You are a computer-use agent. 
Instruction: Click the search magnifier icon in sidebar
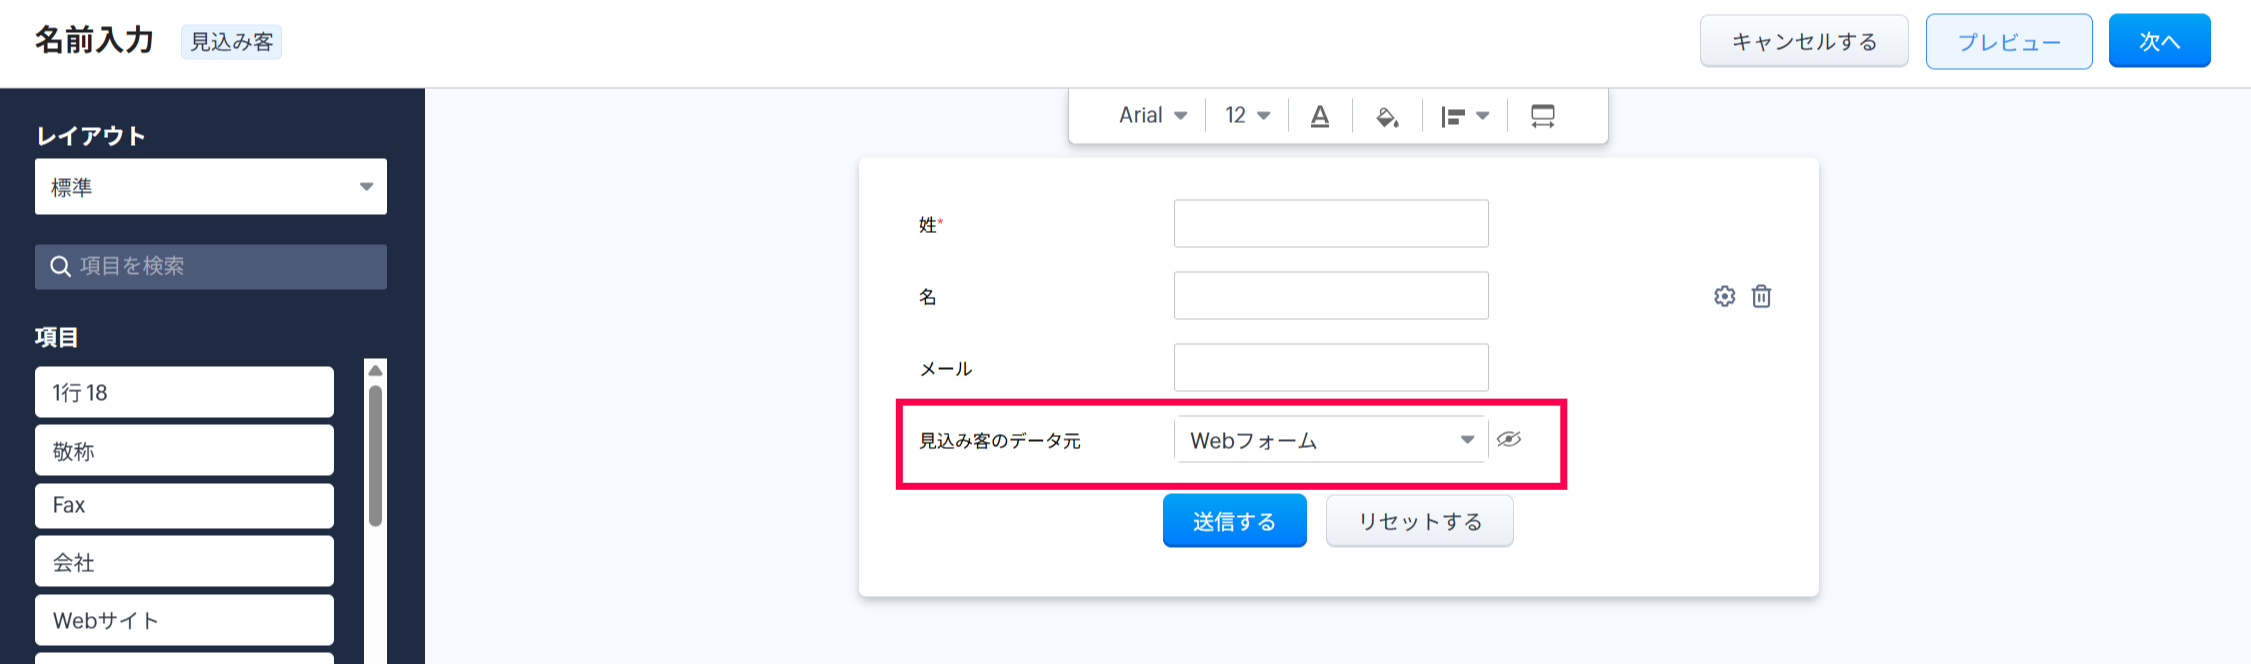[x=60, y=267]
